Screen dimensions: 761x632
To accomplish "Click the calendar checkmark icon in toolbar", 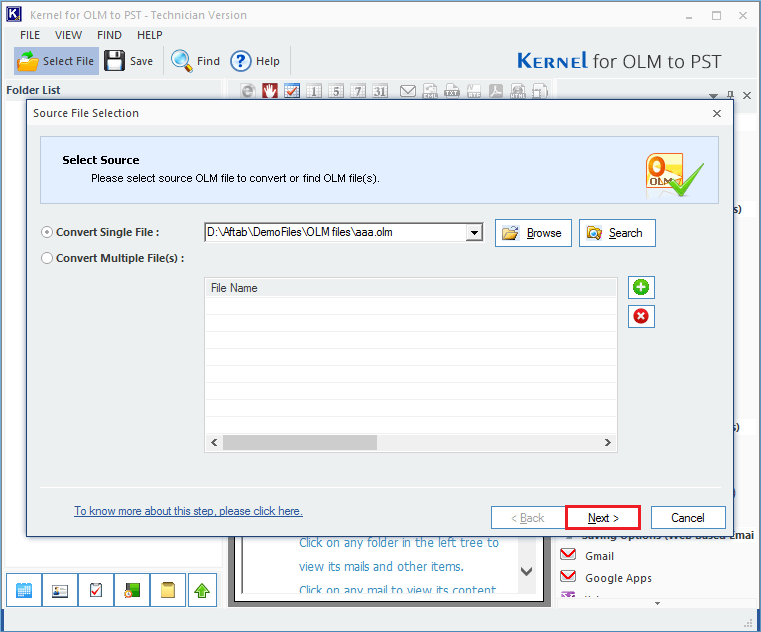I will click(292, 91).
